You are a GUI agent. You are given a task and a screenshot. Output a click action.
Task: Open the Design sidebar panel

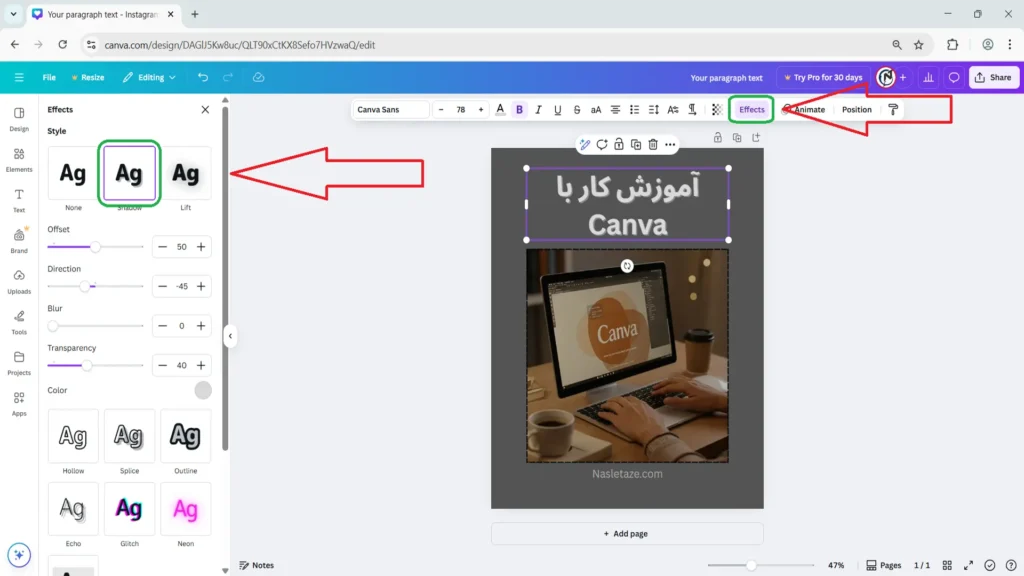[x=19, y=120]
